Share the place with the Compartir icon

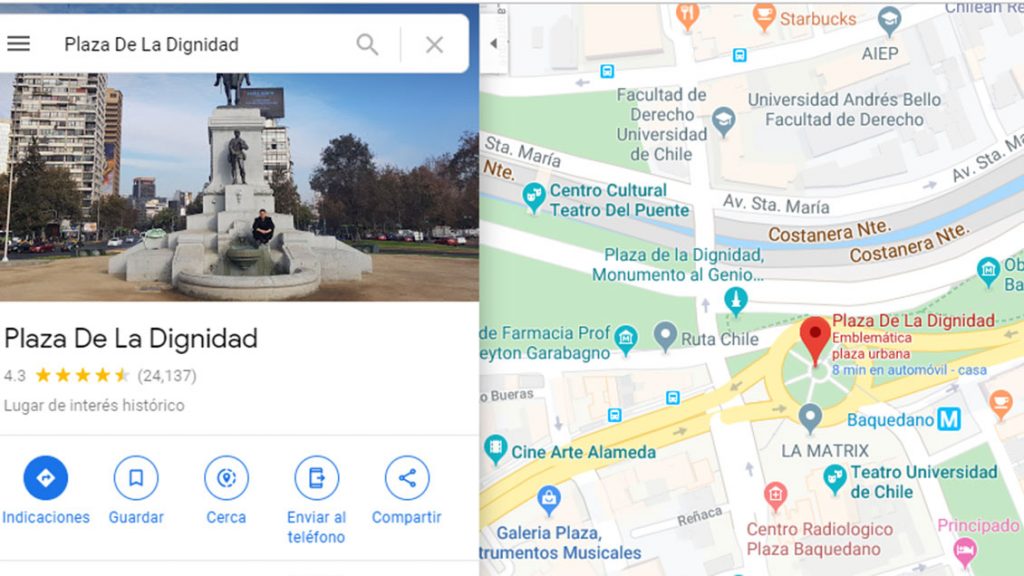click(x=407, y=478)
